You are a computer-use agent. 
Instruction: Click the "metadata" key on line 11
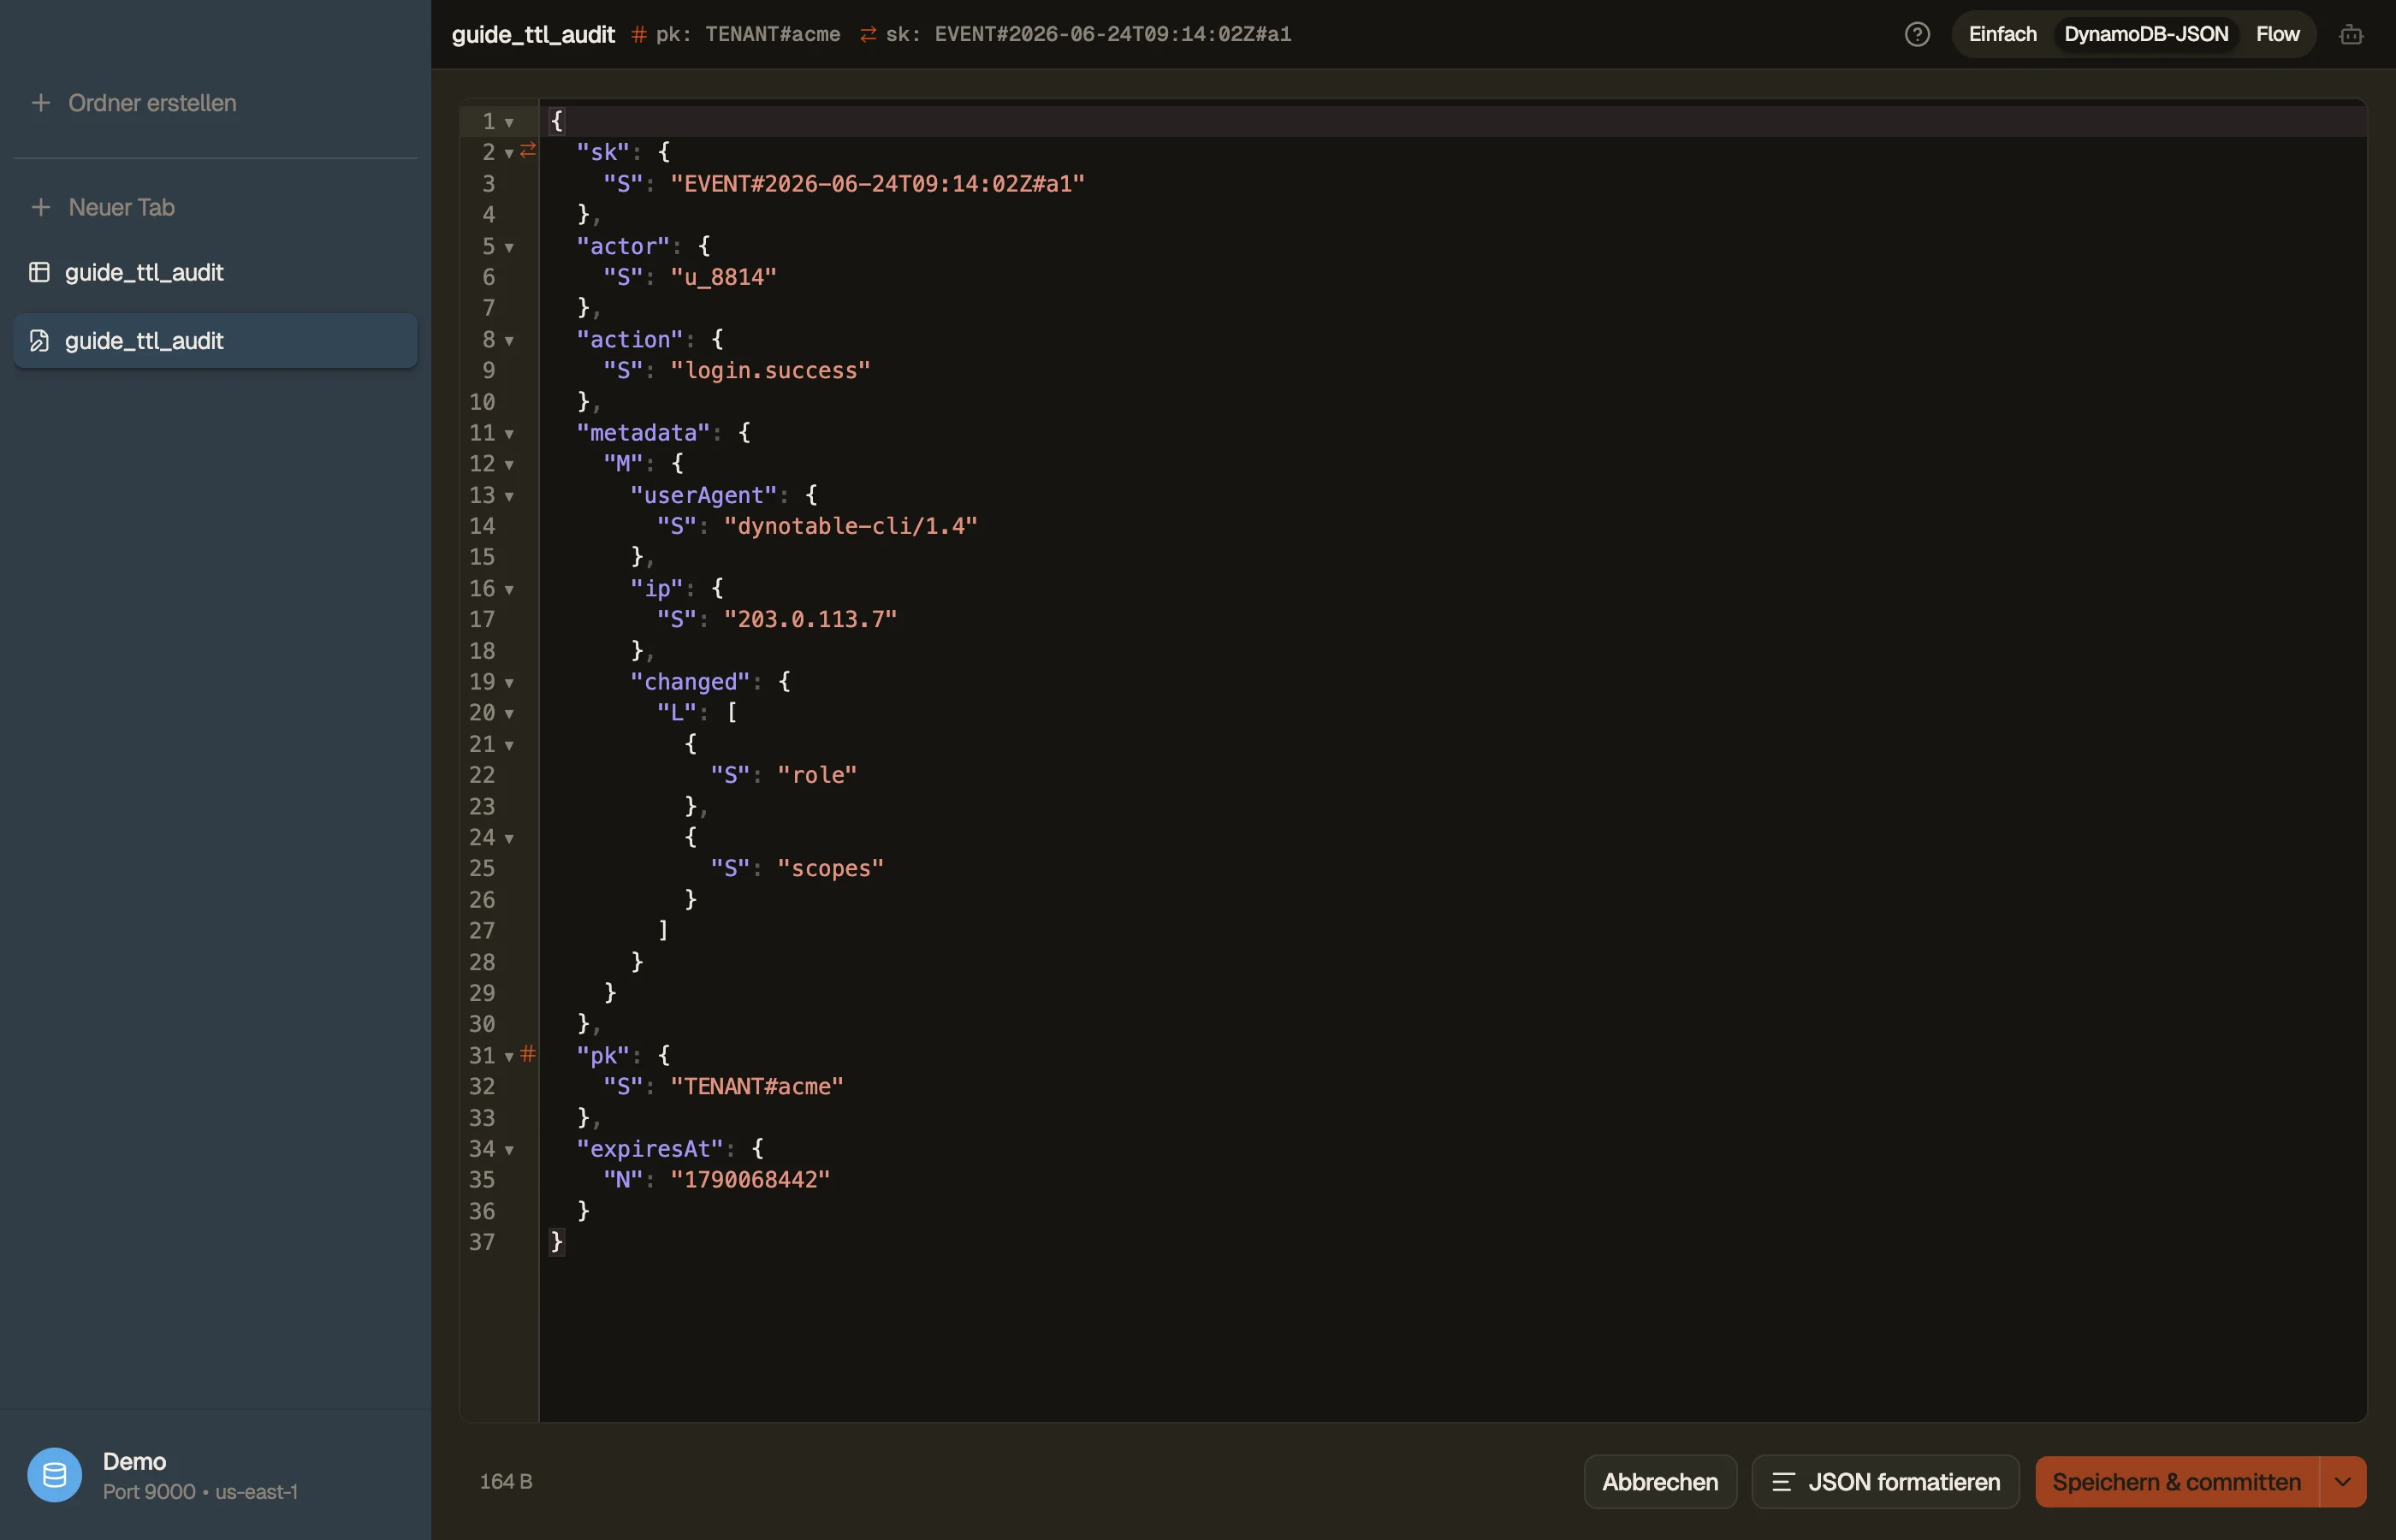(643, 433)
